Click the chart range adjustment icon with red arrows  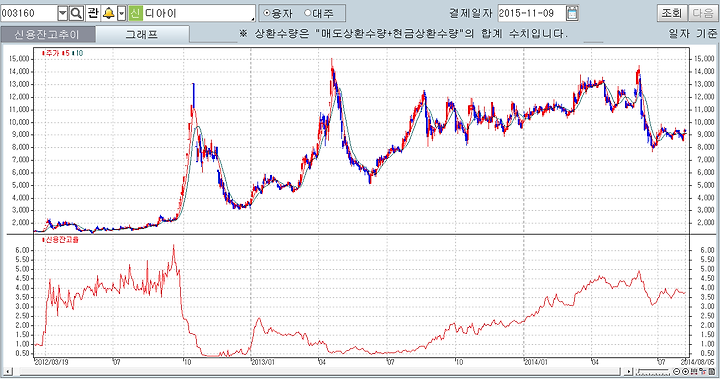pos(694,371)
